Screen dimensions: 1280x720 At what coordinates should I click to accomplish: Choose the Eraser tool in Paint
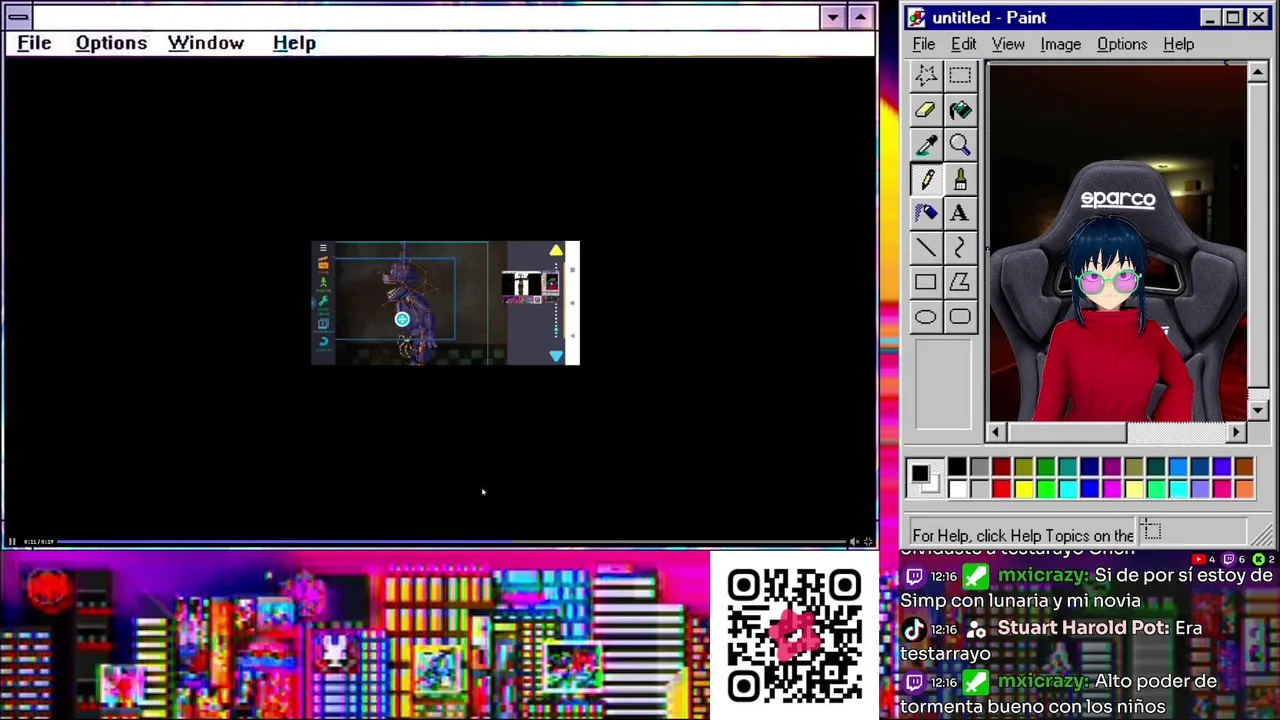(x=926, y=110)
